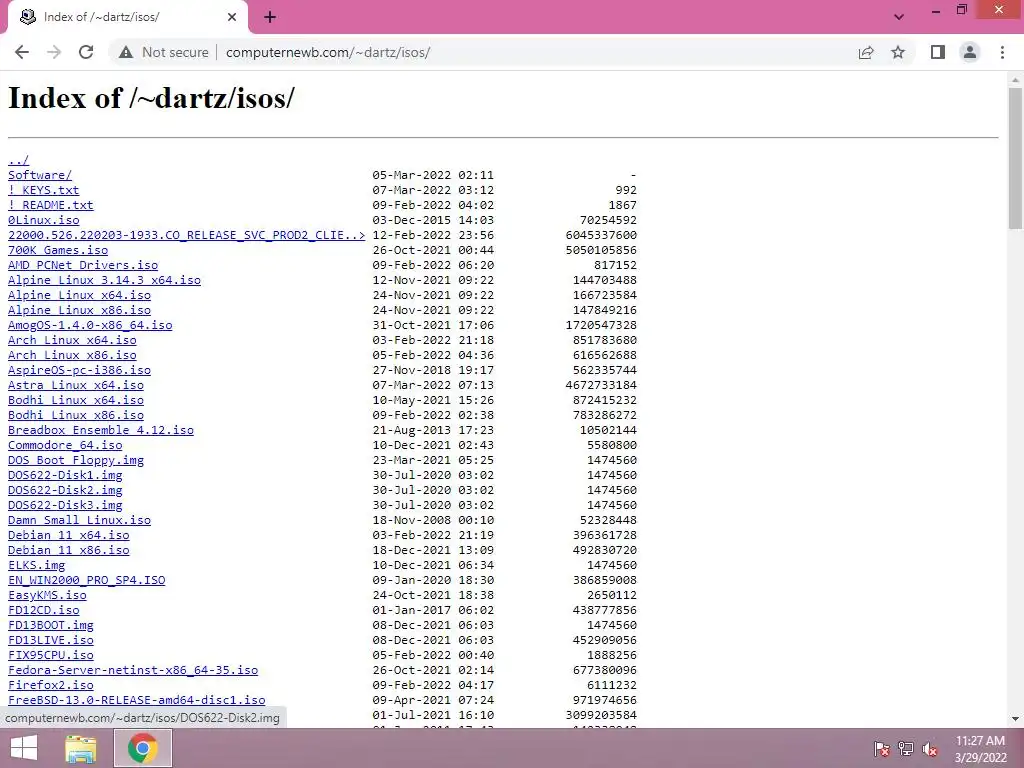1024x768 pixels.
Task: Download Firefox2.iso
Action: pyautogui.click(x=51, y=686)
